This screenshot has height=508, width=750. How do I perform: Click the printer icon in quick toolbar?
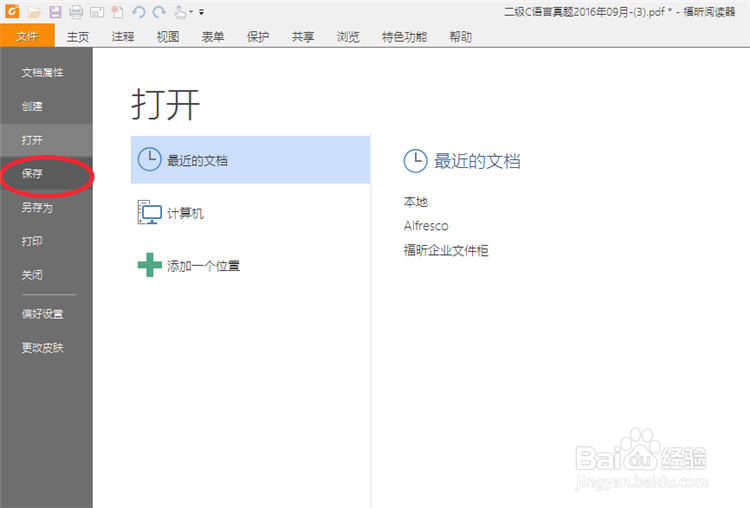pyautogui.click(x=76, y=11)
